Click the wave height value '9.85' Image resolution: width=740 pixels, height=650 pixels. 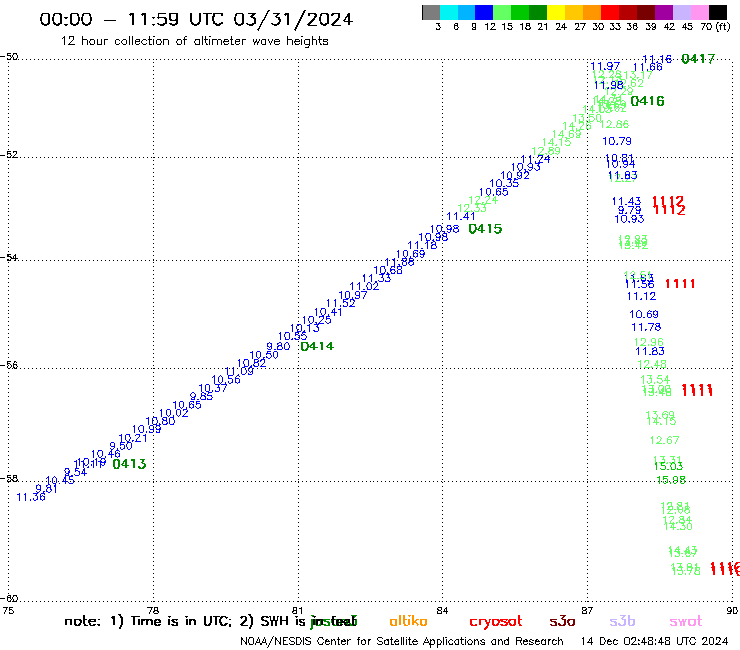pos(202,397)
